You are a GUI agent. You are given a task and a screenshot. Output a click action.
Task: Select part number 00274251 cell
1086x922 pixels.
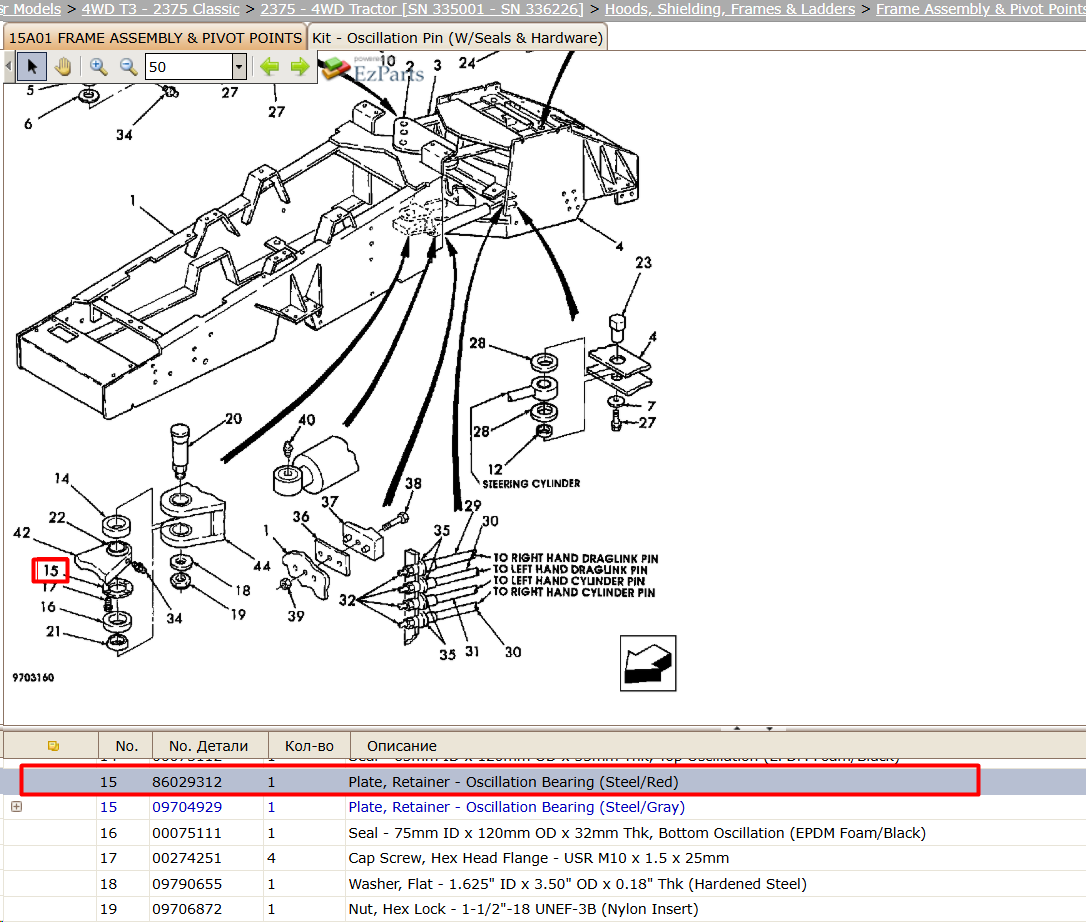coord(187,858)
